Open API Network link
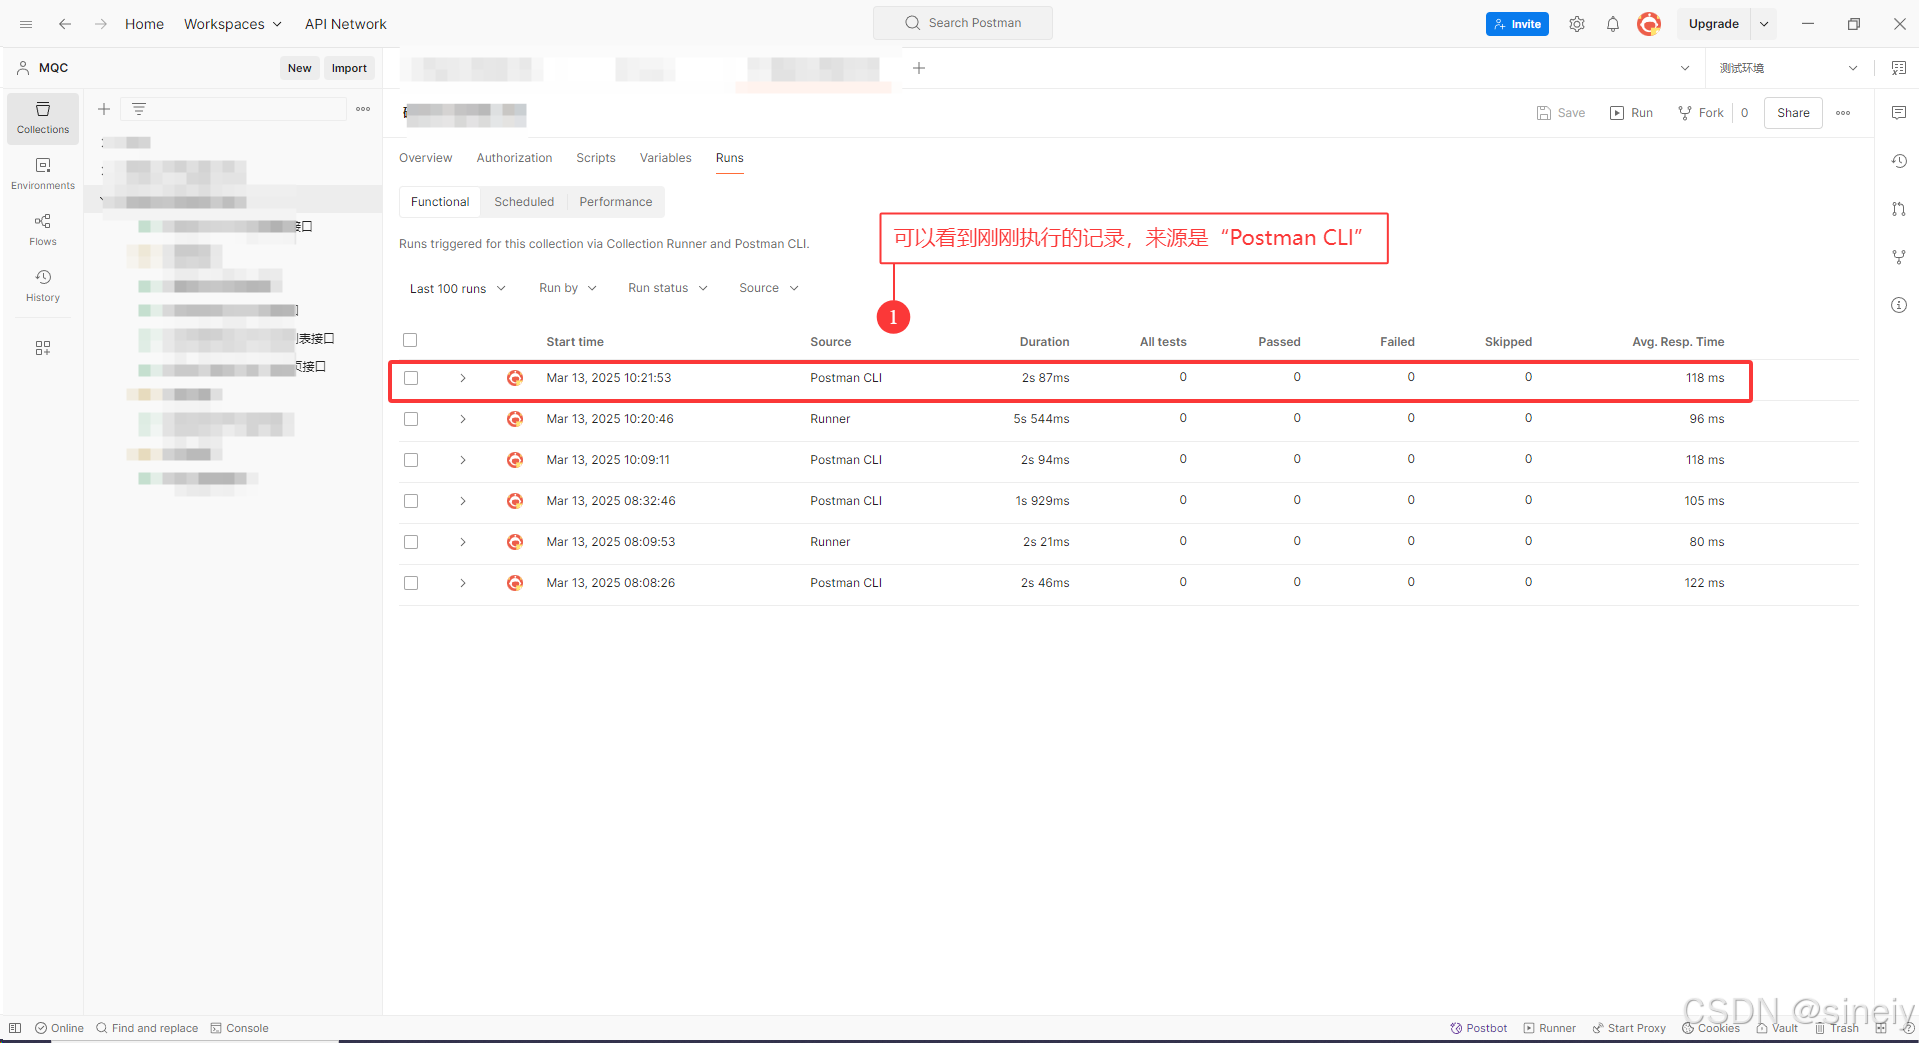Viewport: 1919px width, 1043px height. (346, 24)
